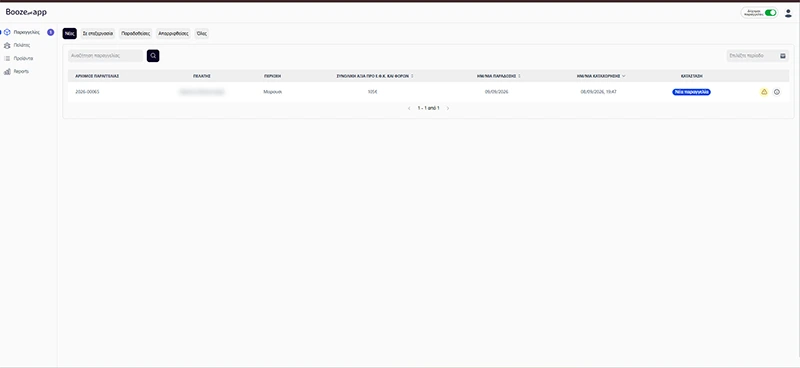Open the Reports sidebar item
800x368 pixels.
[21, 71]
